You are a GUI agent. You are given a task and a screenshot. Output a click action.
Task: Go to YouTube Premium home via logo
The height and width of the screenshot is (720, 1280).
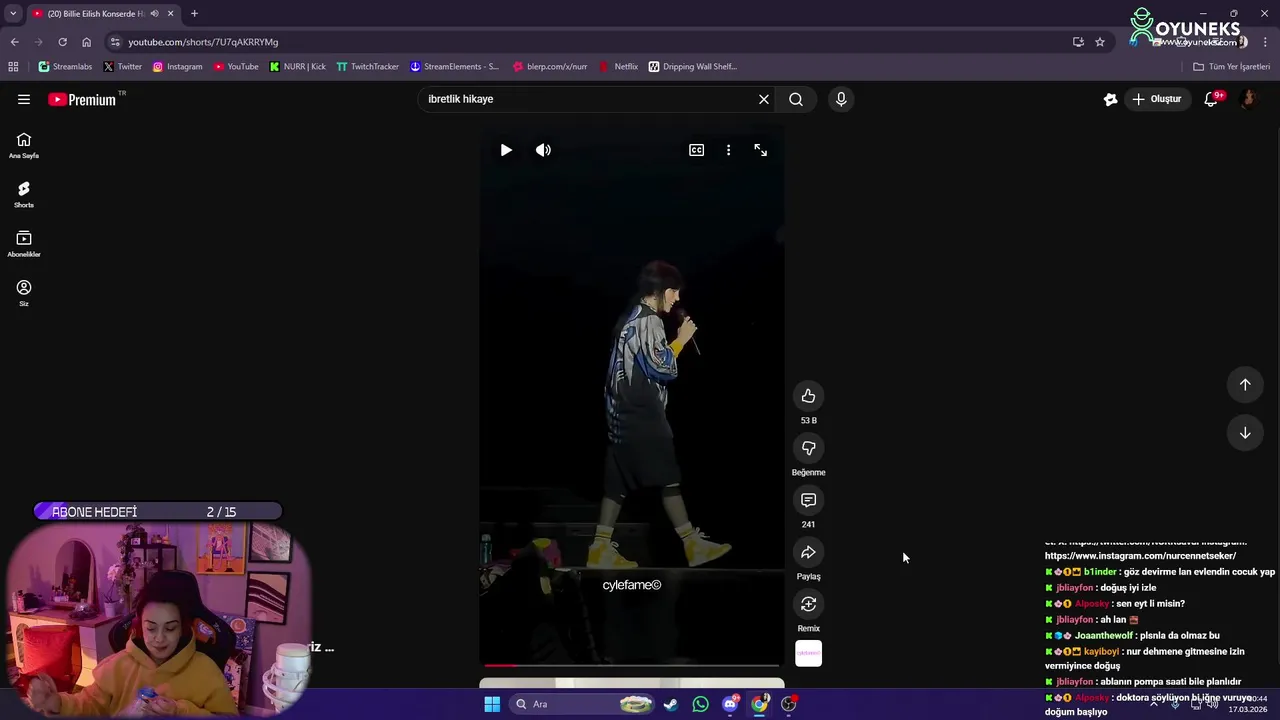point(82,99)
